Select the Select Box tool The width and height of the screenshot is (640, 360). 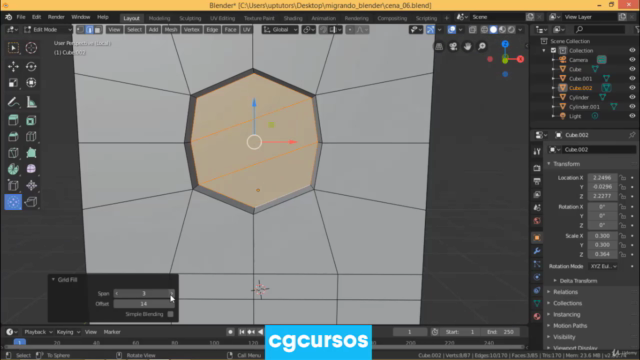pos(13,48)
